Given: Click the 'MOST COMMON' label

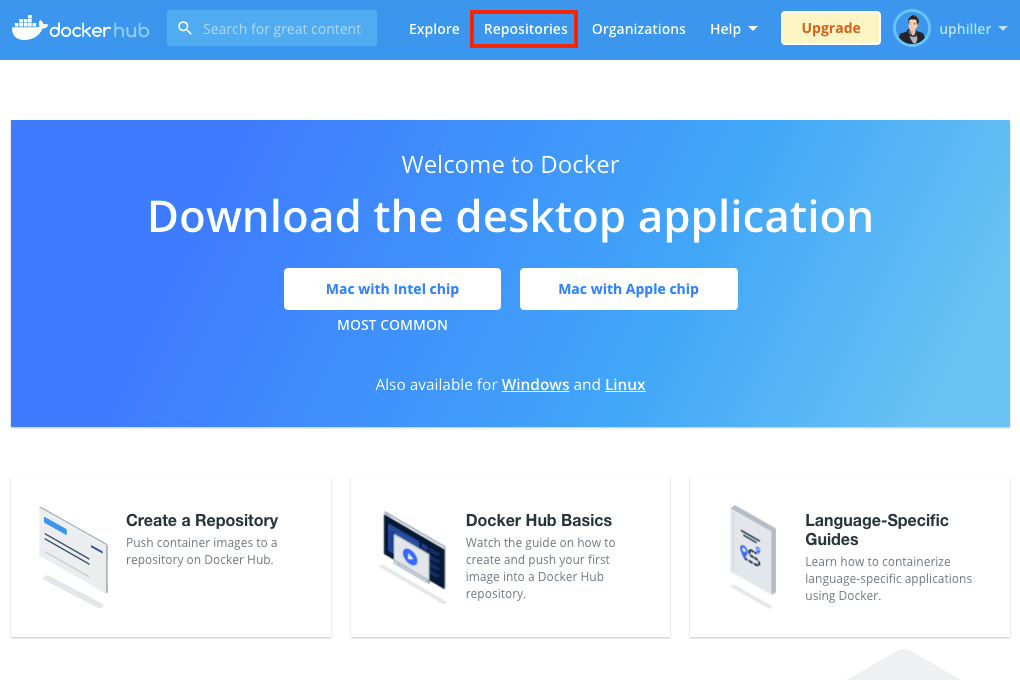Looking at the screenshot, I should coord(392,325).
